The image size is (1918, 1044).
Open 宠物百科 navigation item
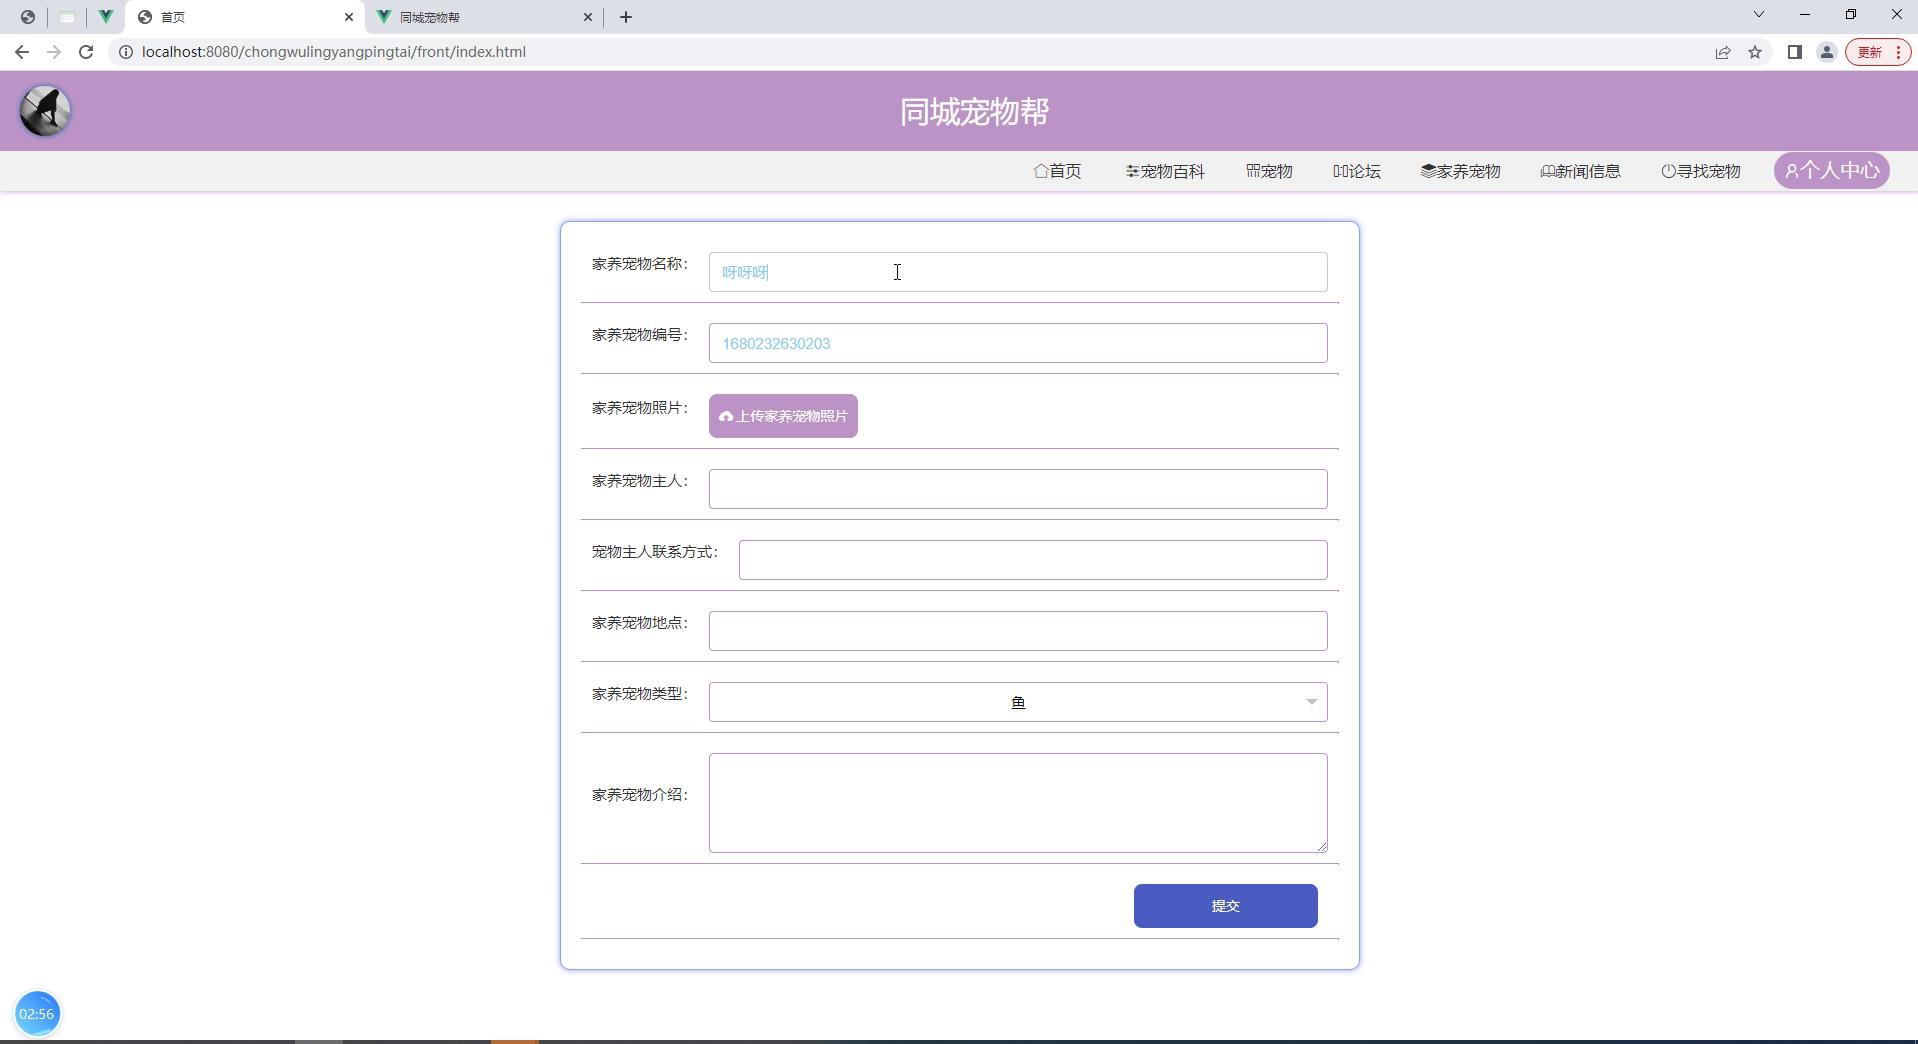(x=1165, y=171)
